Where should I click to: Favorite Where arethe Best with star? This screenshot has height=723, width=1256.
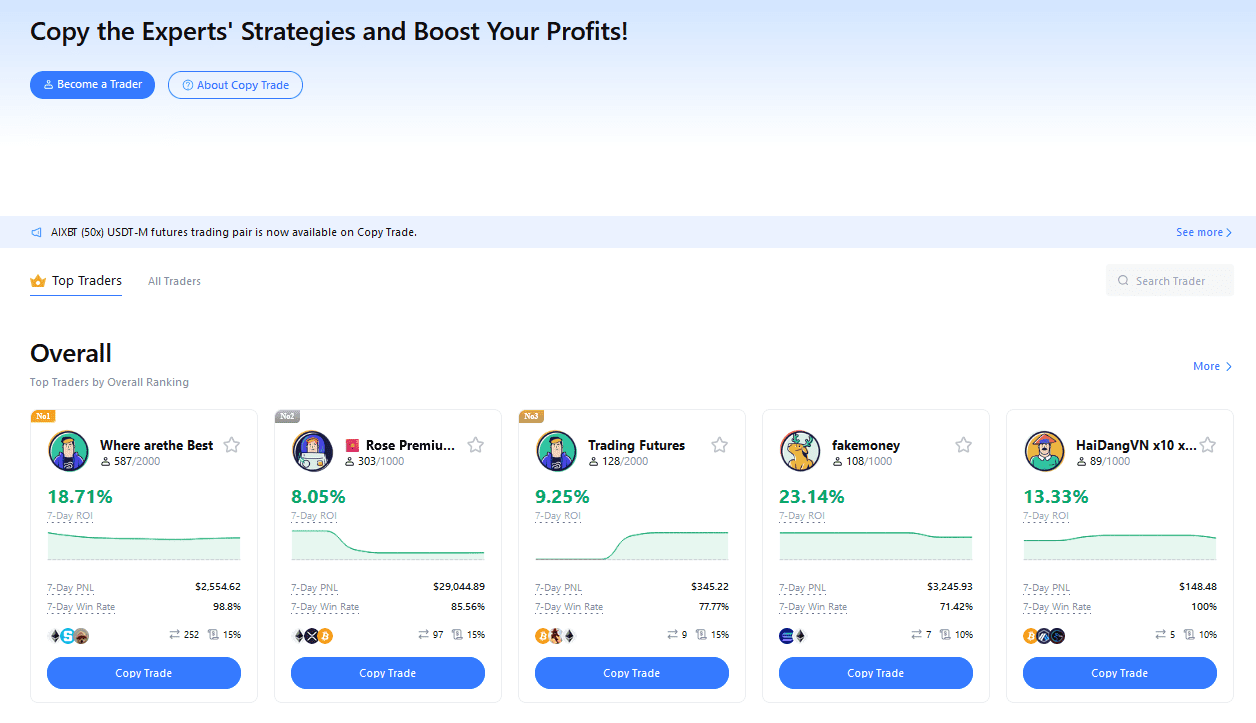tap(231, 445)
